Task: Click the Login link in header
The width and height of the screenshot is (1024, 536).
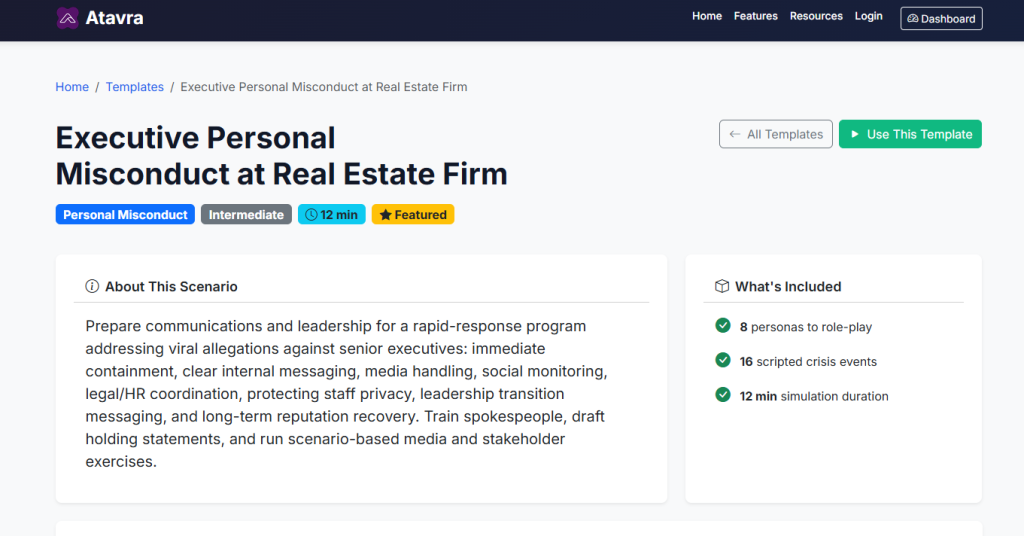Action: tap(869, 16)
